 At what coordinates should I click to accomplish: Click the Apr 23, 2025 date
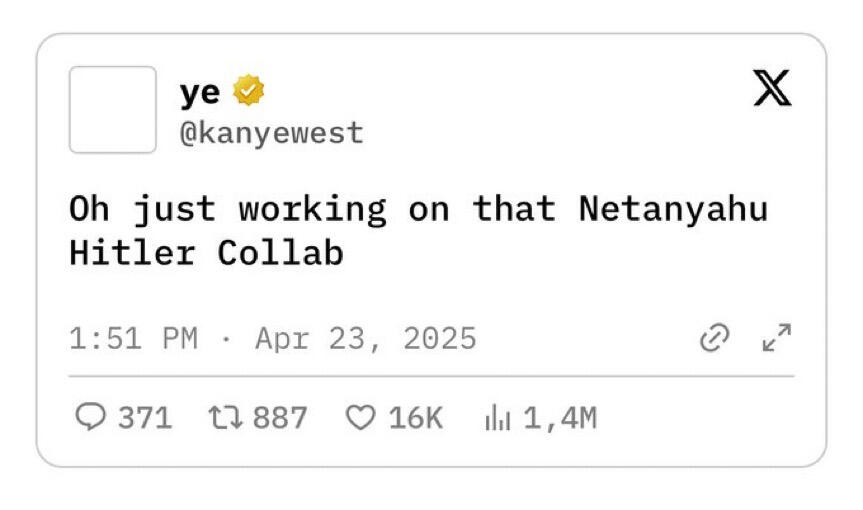365,338
